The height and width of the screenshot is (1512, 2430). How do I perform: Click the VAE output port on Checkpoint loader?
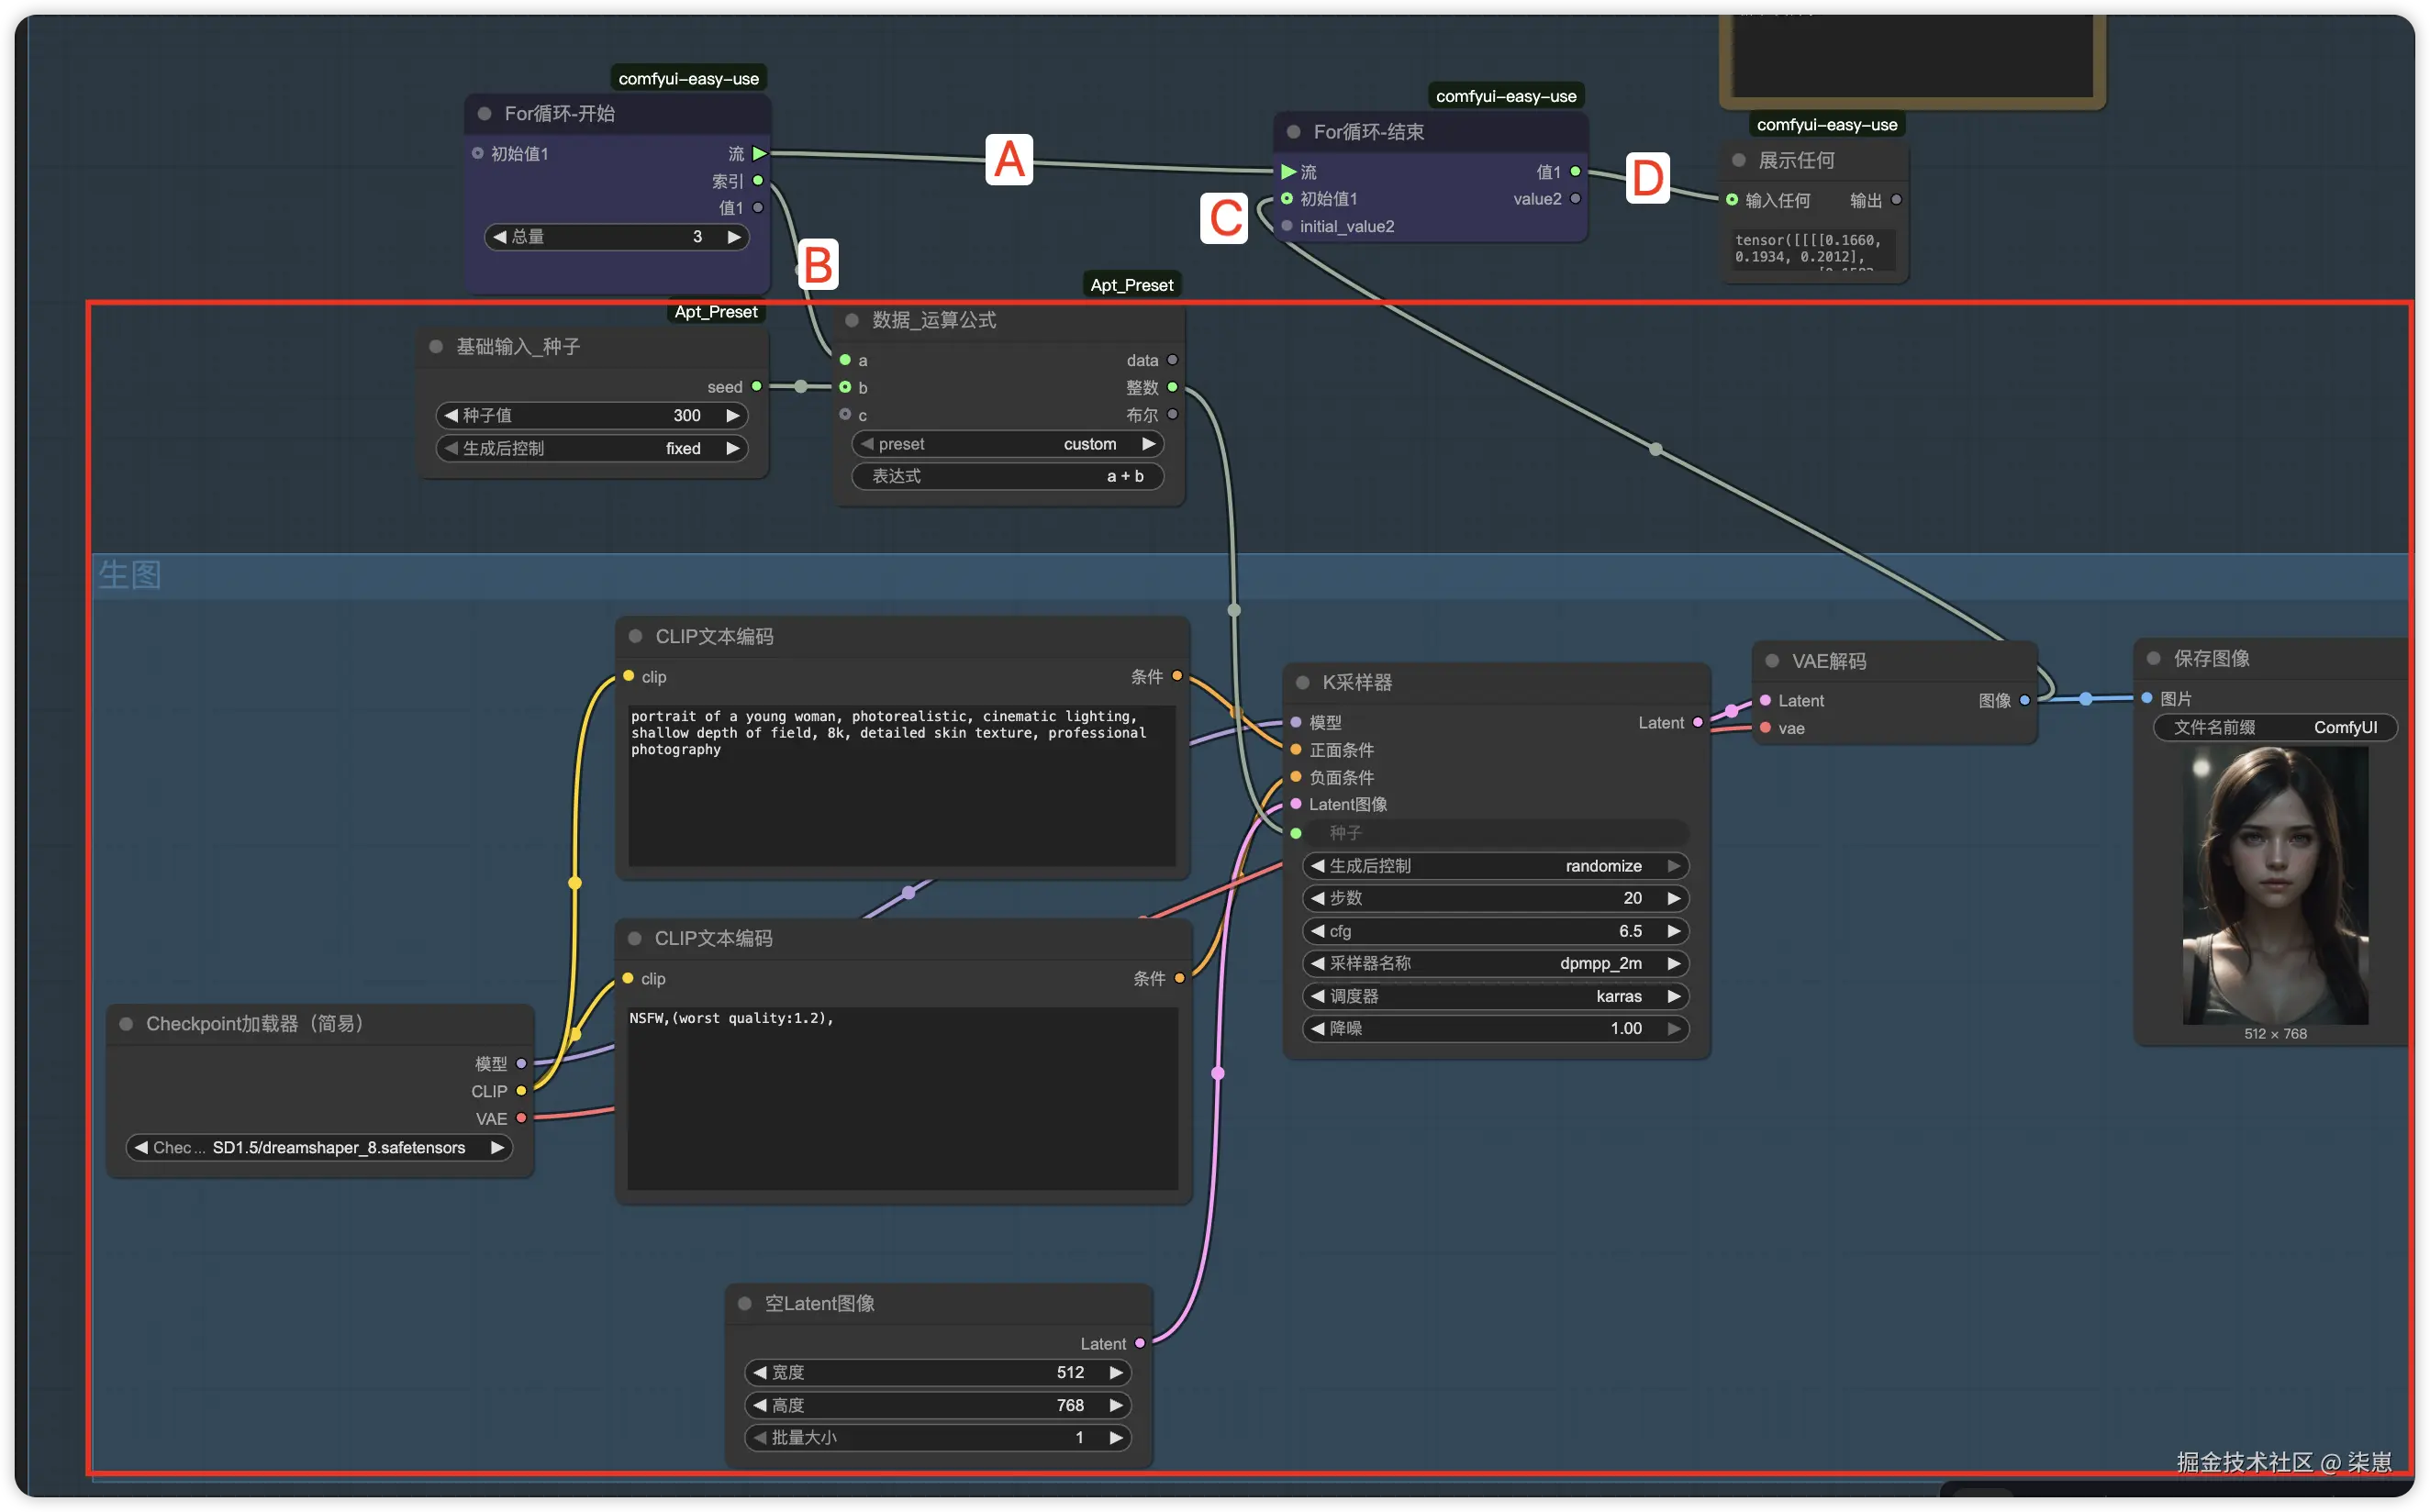pyautogui.click(x=521, y=1118)
